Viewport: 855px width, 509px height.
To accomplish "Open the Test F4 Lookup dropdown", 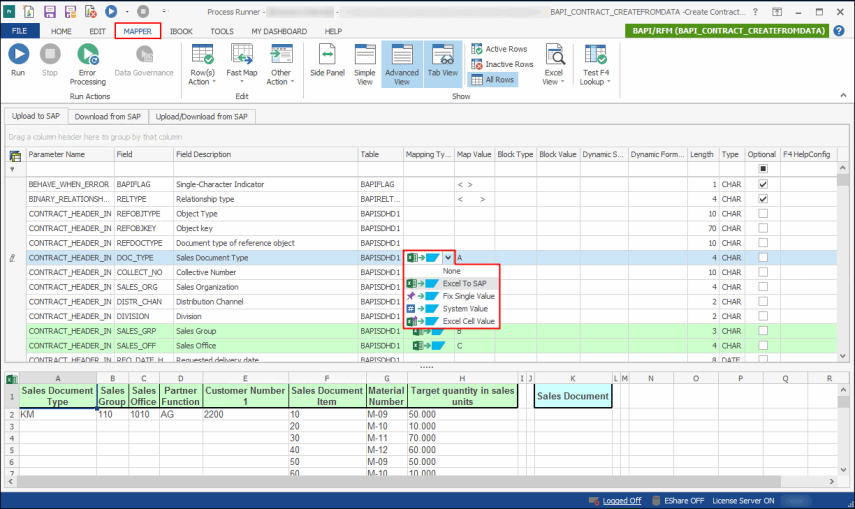I will (x=595, y=64).
